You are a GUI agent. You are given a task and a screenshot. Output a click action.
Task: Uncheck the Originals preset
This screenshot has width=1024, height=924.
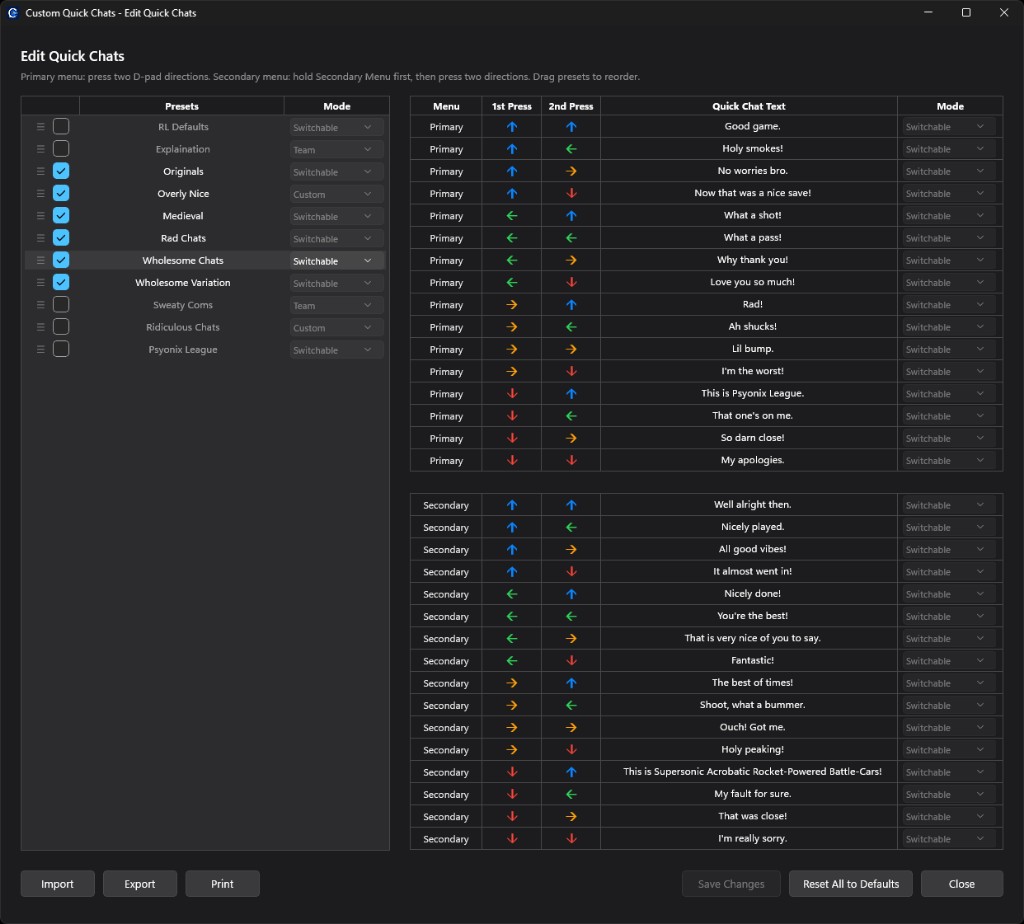pos(61,171)
